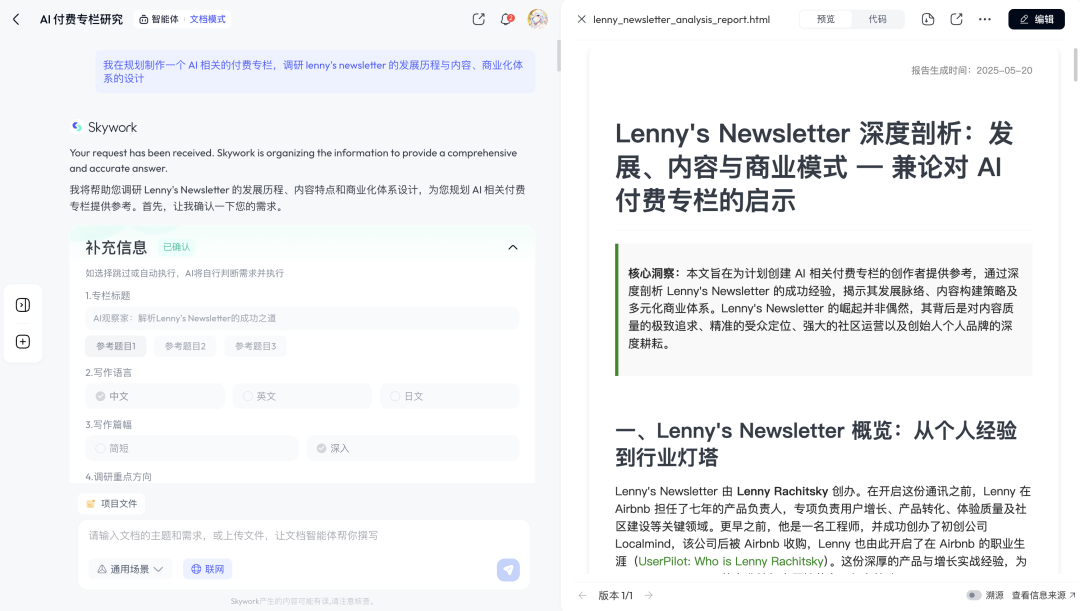Screen dimensions: 1080x611
Task: Switch to the 代码 tab
Action: 878,19
